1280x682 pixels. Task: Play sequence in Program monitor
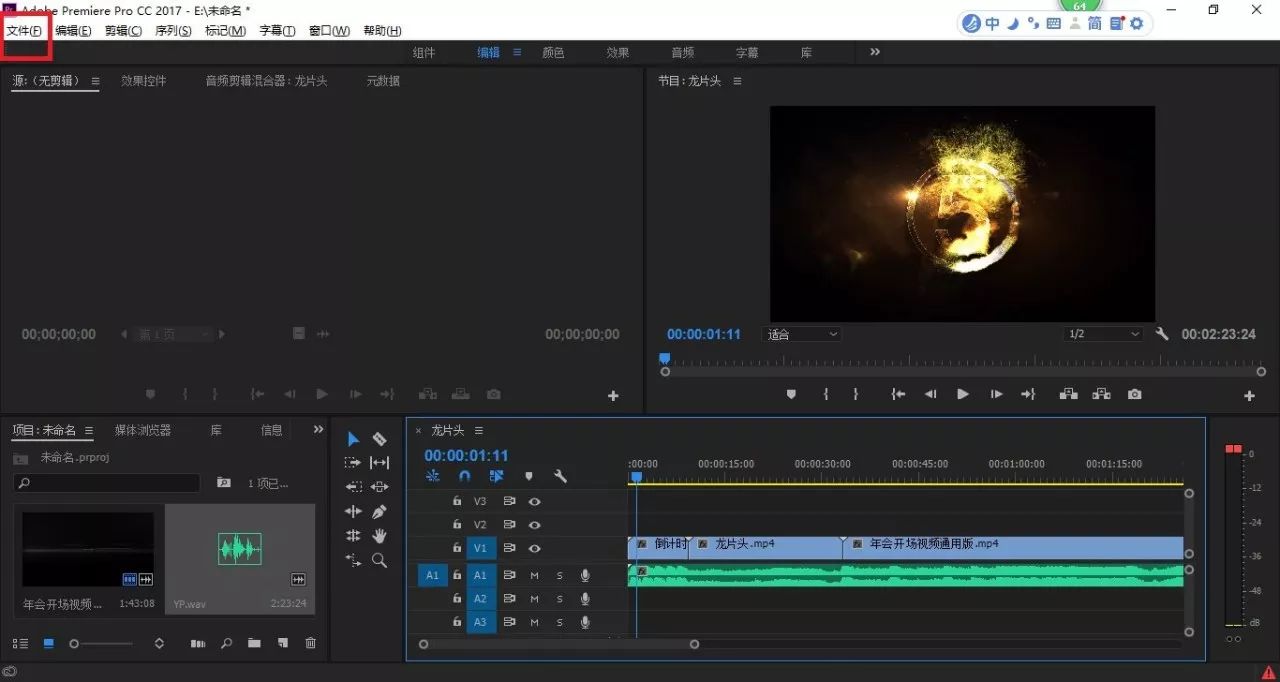click(x=963, y=395)
